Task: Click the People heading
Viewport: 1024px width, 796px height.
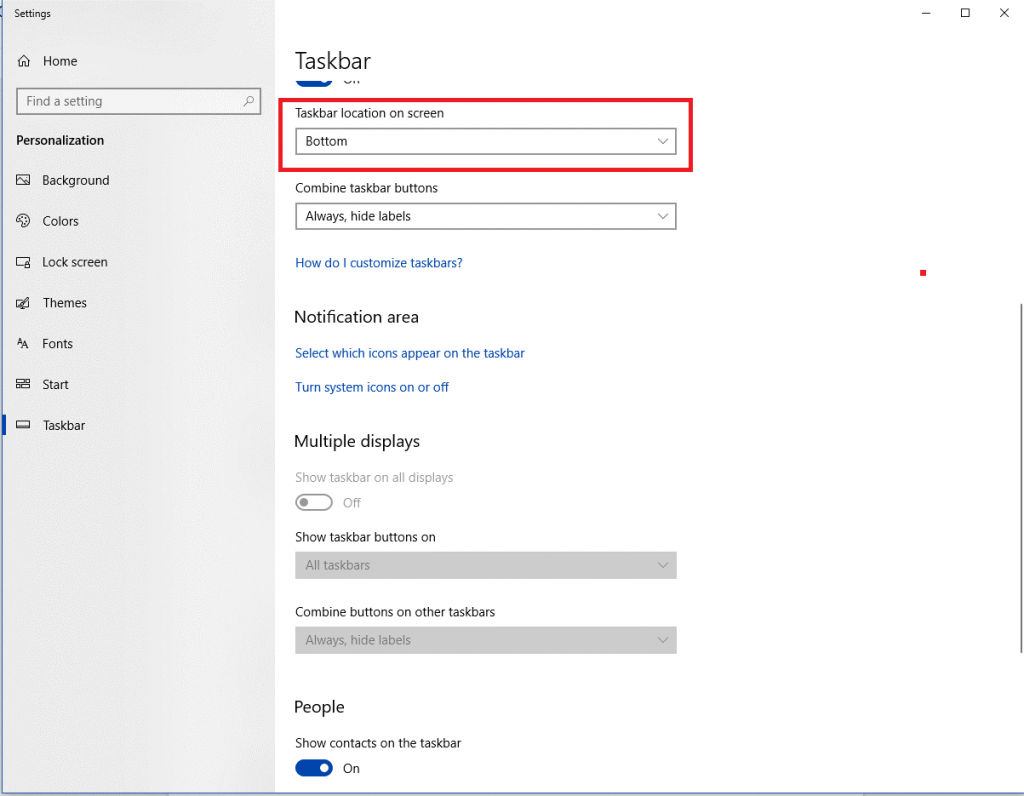Action: pos(319,707)
